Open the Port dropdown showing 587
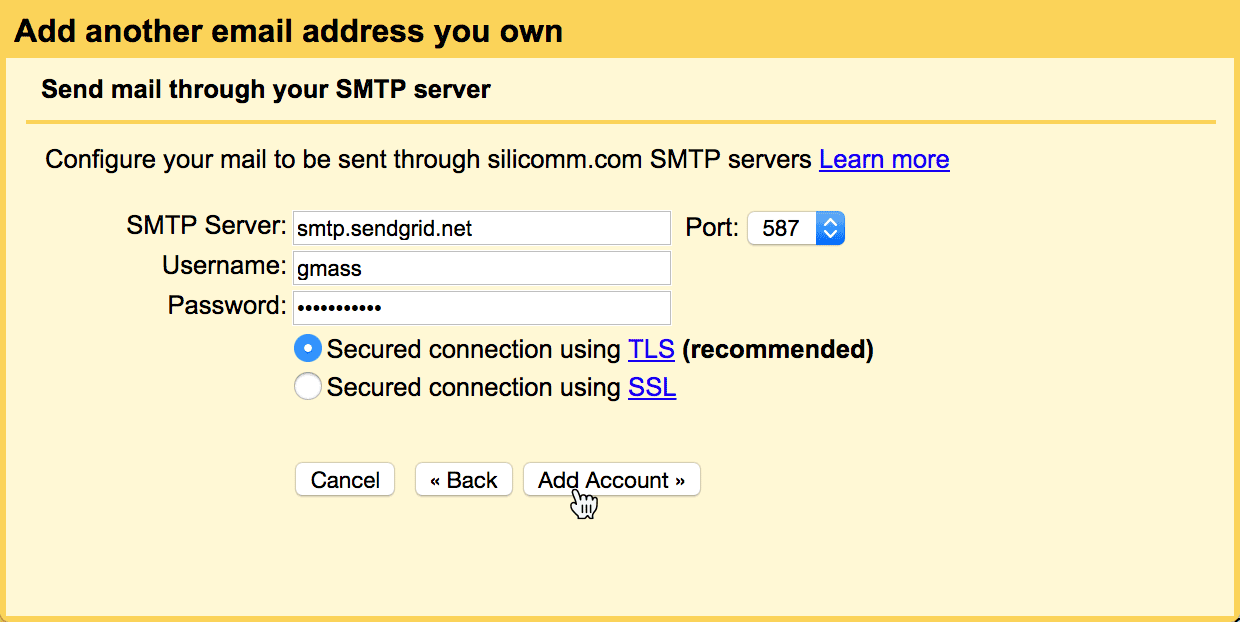The image size is (1240, 622). coord(796,228)
